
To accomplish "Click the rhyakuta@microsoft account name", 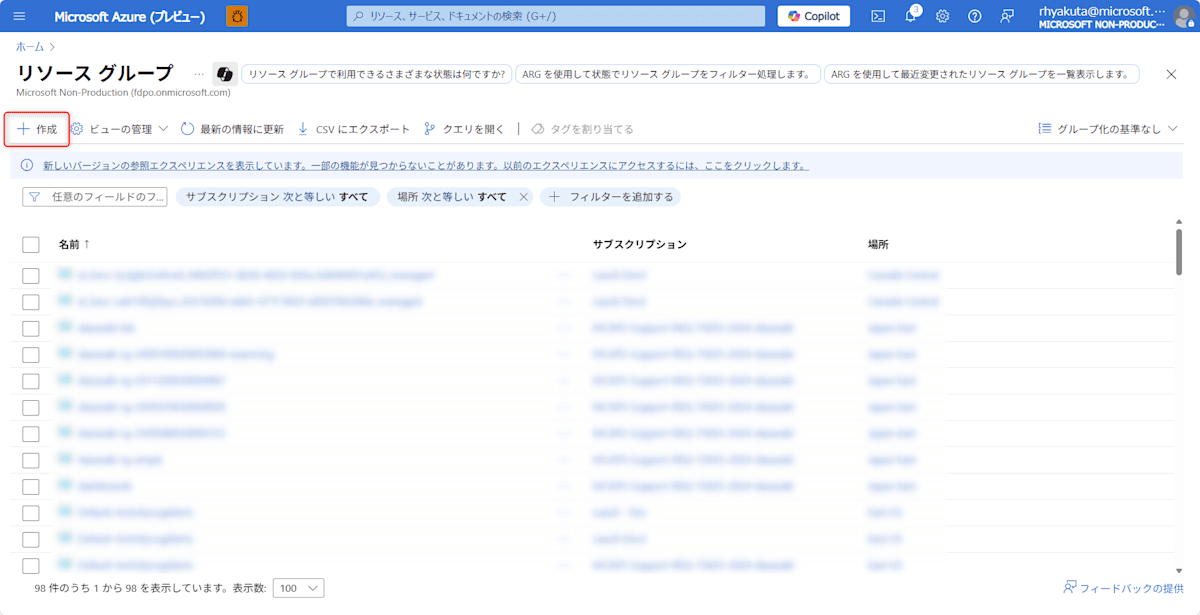I will (x=1102, y=10).
